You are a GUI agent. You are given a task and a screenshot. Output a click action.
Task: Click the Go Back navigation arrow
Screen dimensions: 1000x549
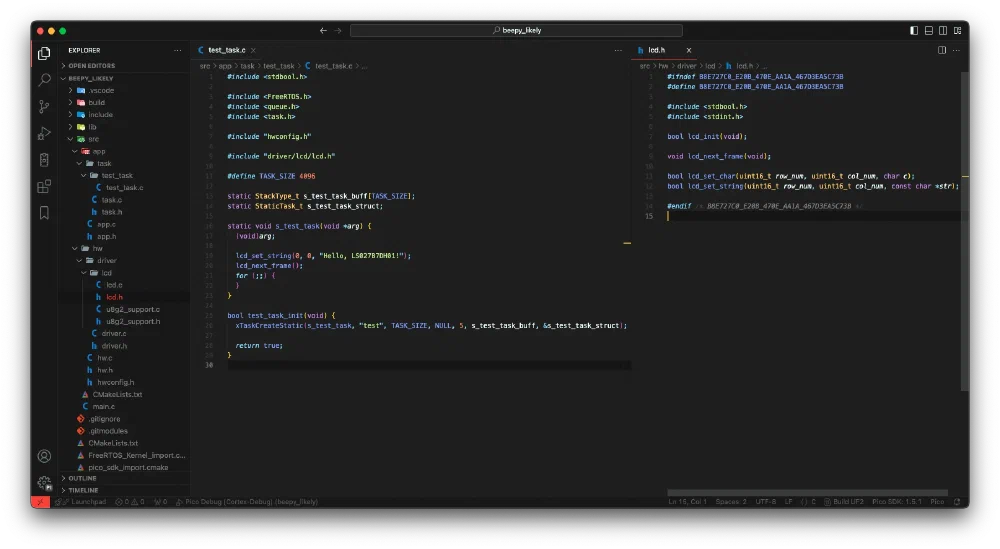coord(323,31)
